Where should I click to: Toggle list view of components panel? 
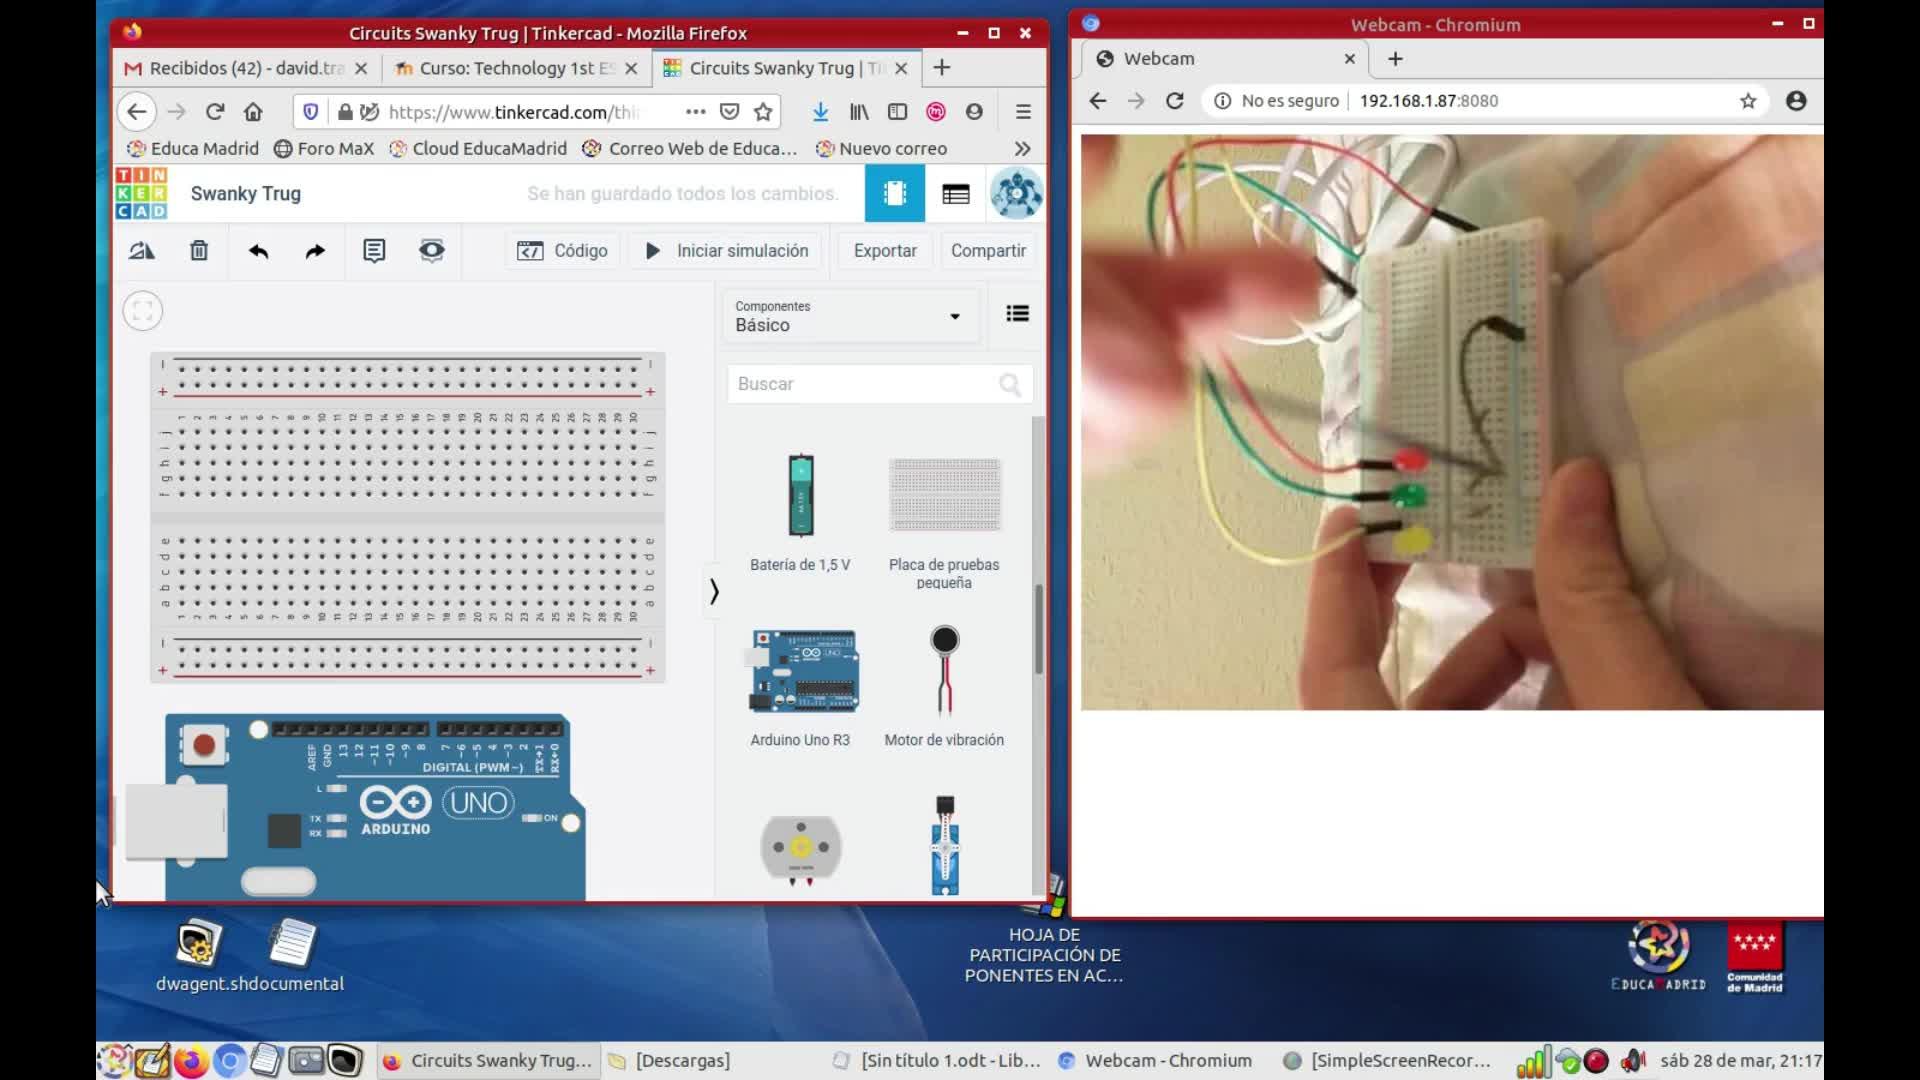coord(1017,314)
